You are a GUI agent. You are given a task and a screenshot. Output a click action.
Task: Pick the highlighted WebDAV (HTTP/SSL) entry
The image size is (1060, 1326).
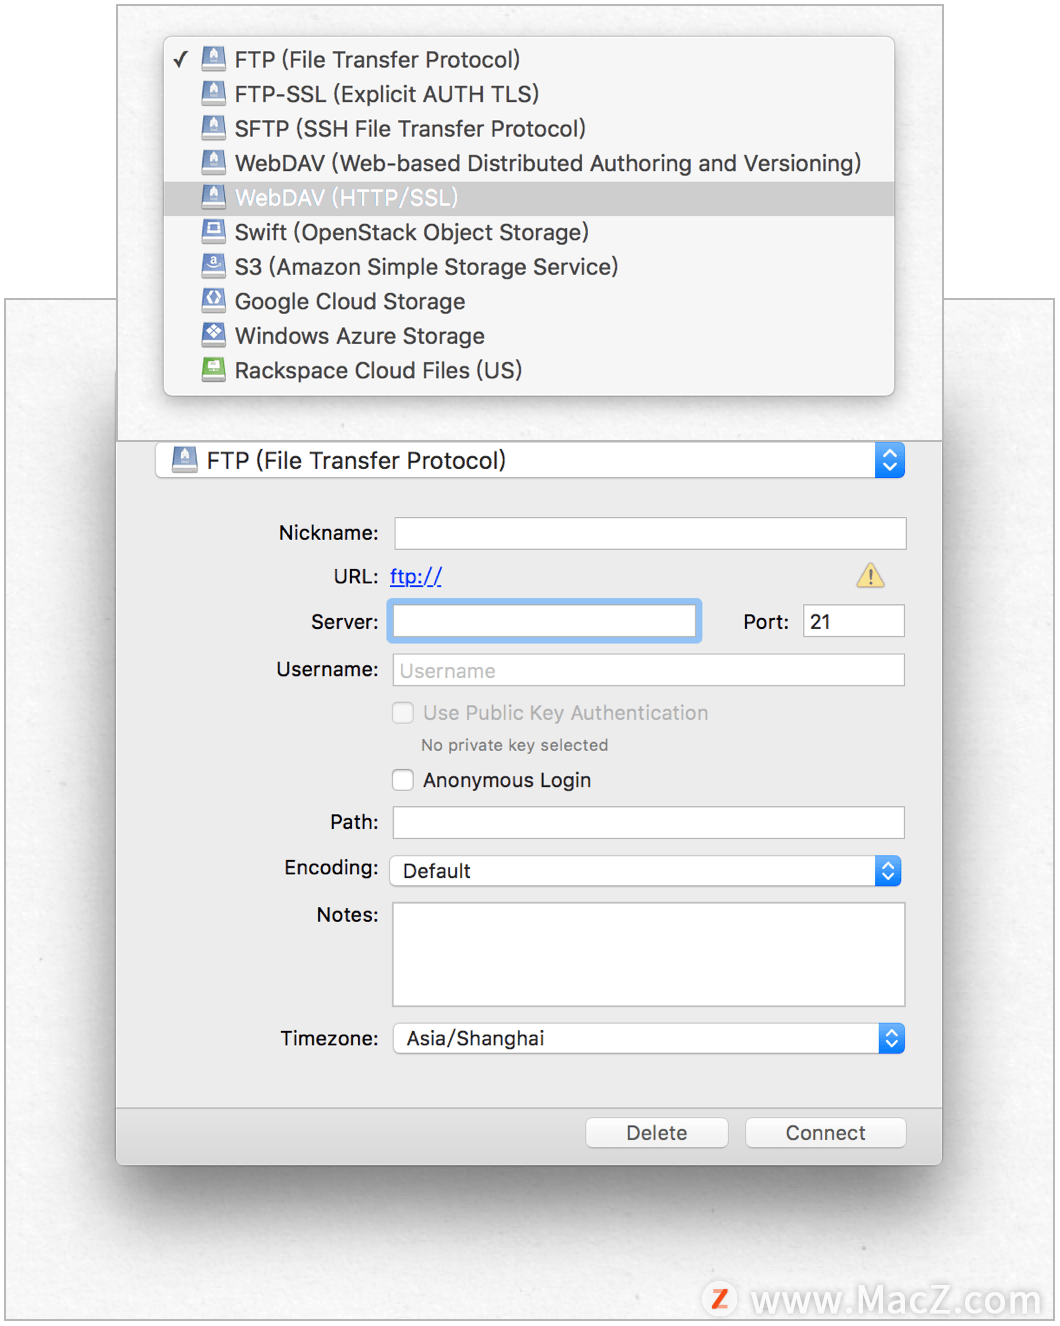coord(529,198)
